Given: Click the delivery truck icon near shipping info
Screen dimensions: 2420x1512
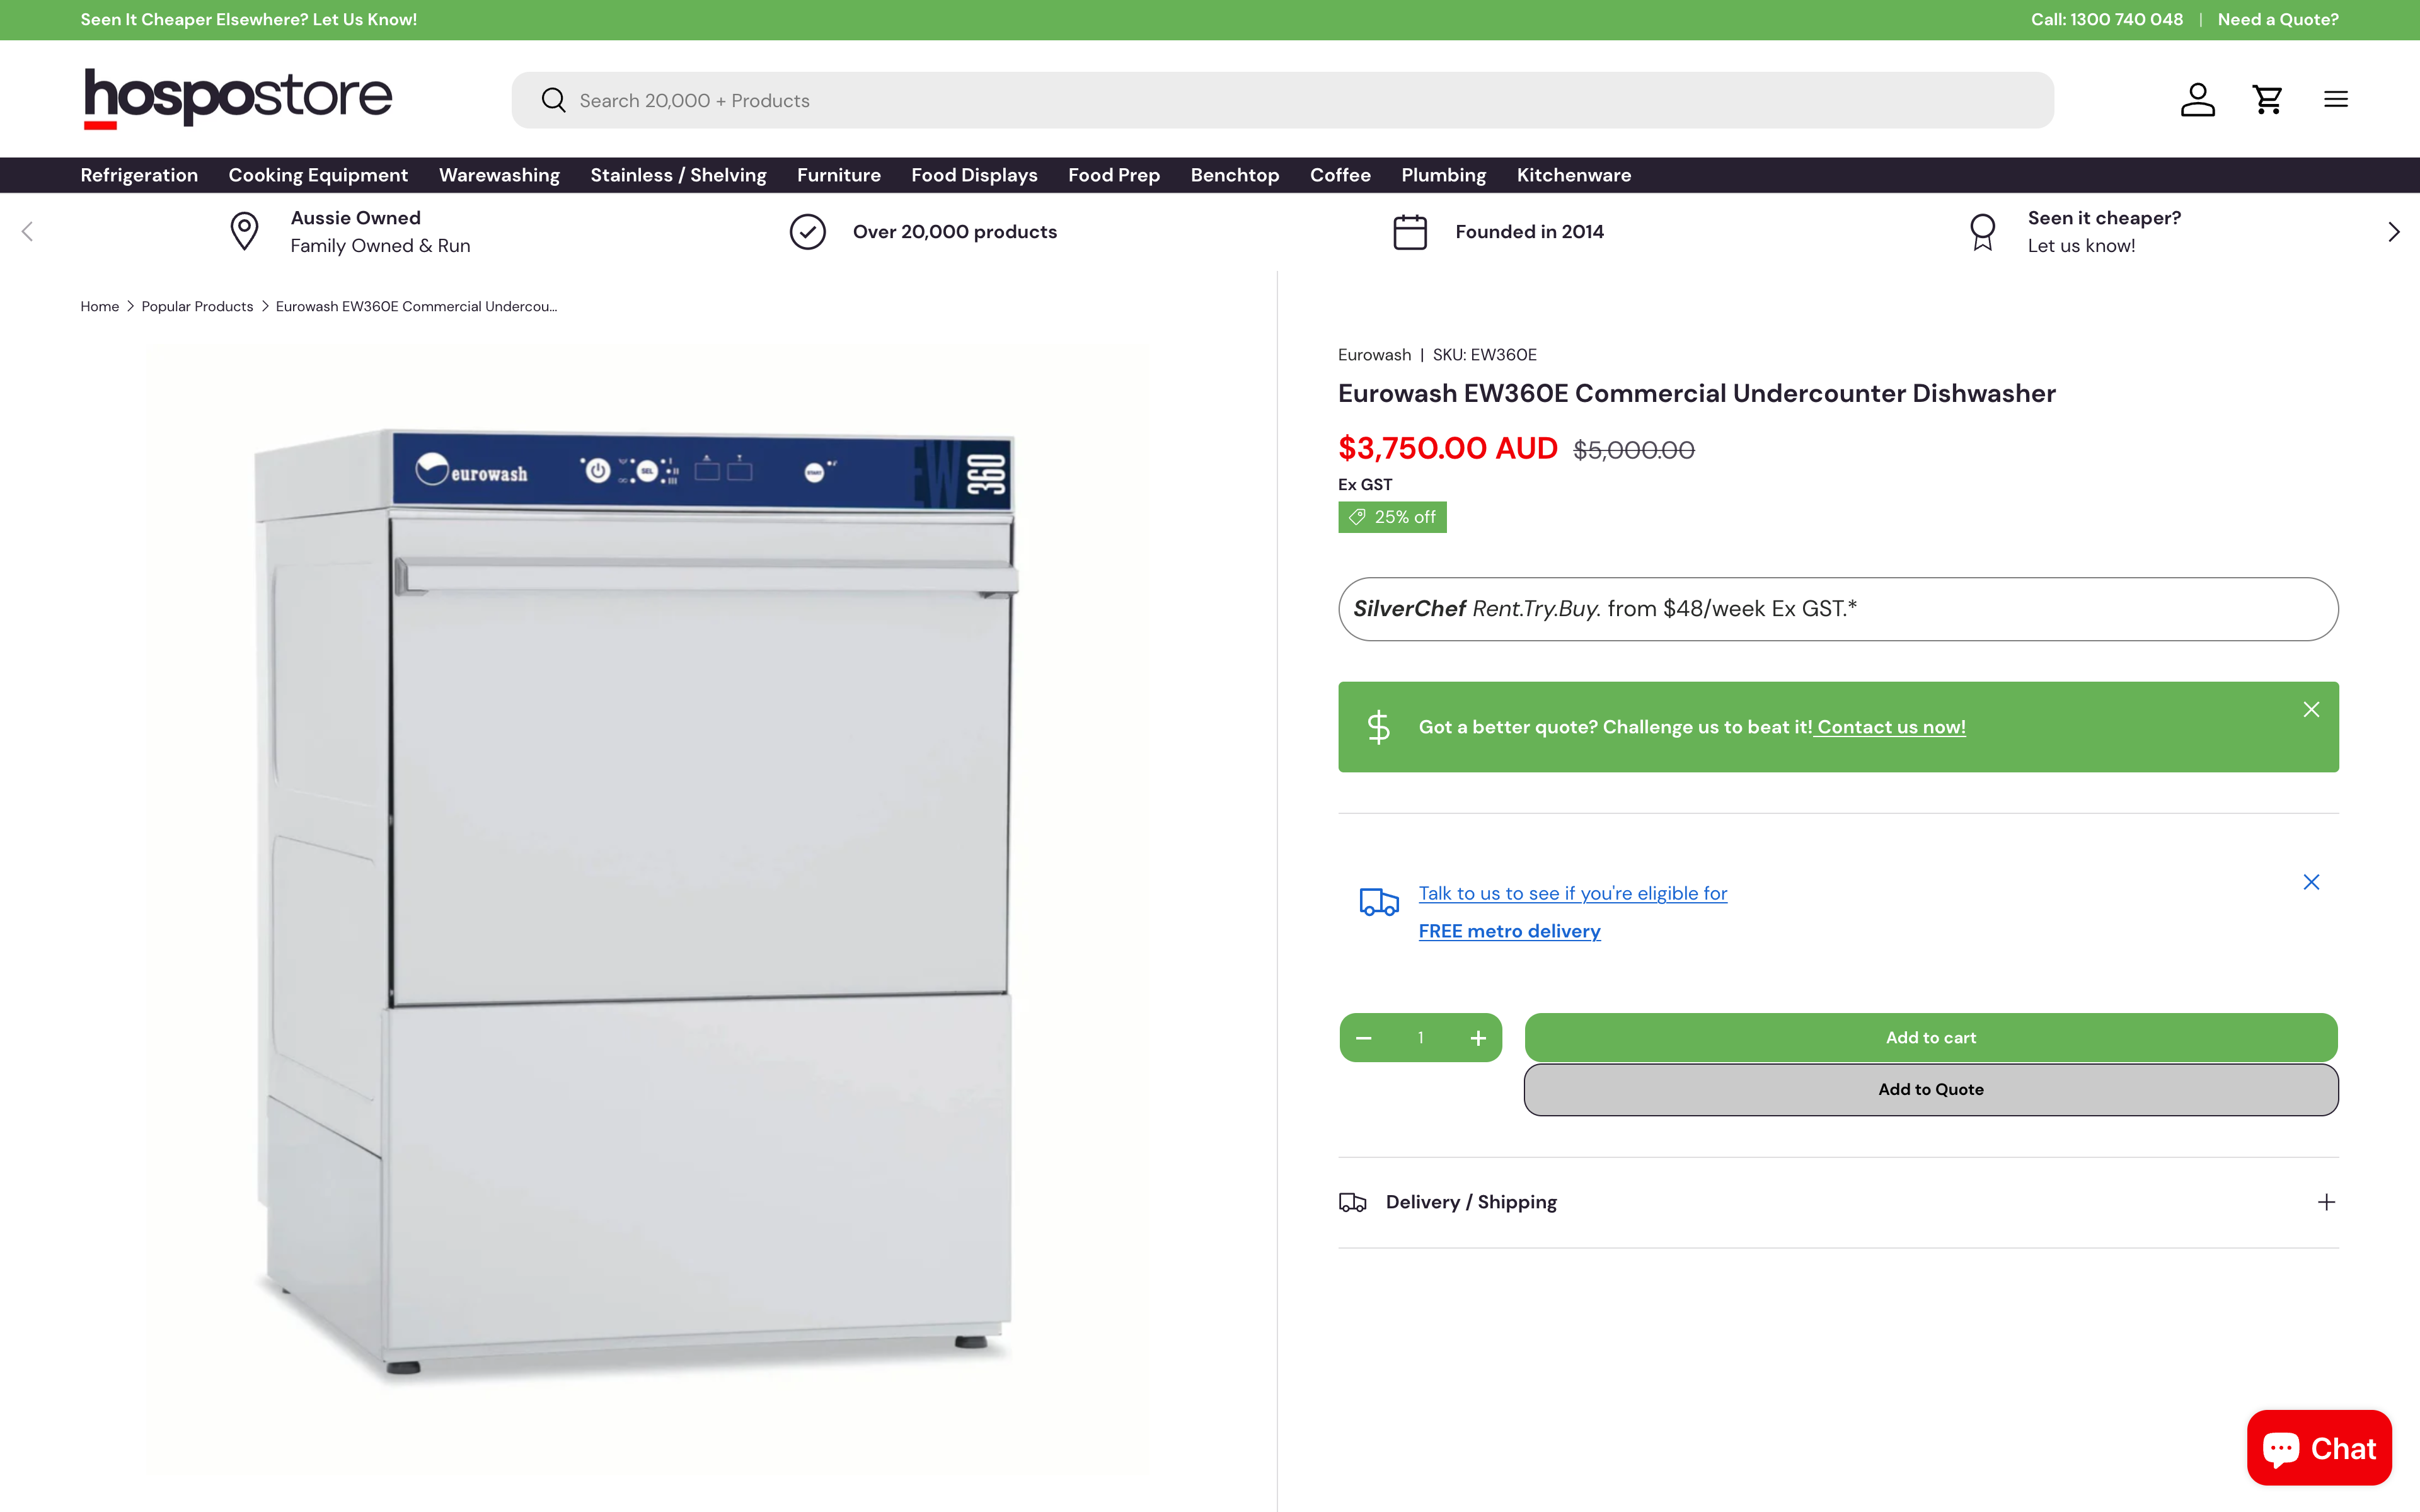Looking at the screenshot, I should [x=1379, y=901].
